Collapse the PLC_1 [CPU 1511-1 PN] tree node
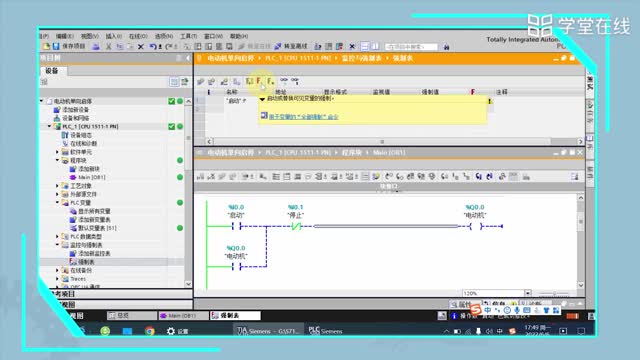The width and height of the screenshot is (640, 360). point(49,127)
